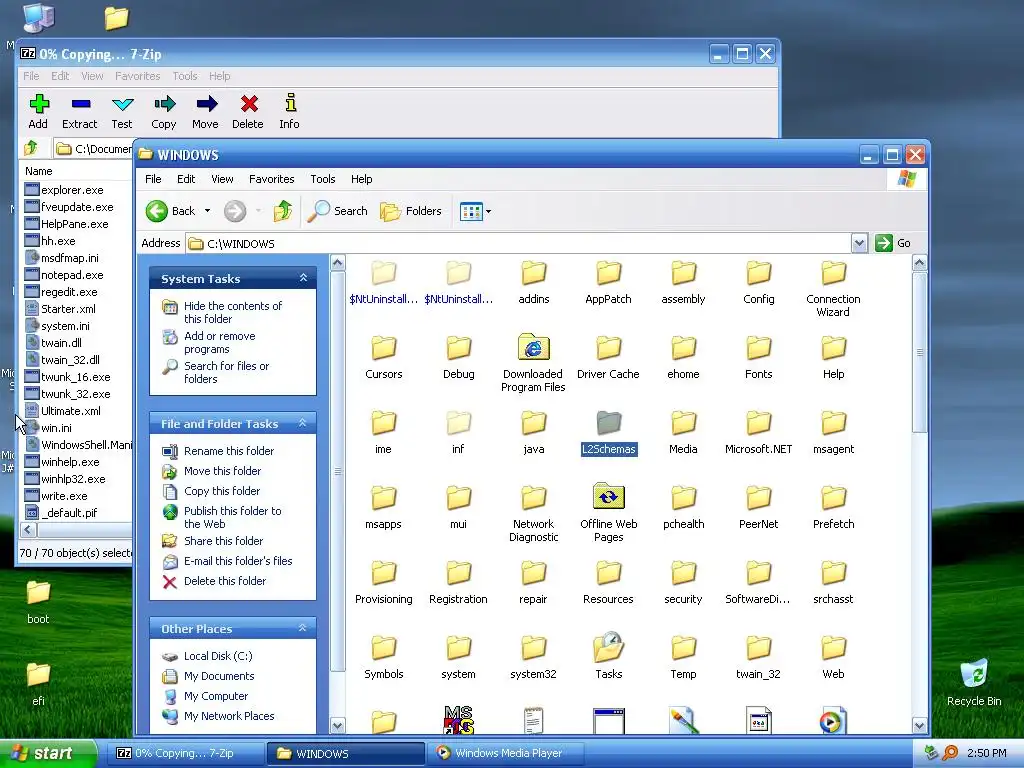Click the Copy arrow icon in 7-Zip
1024x768 pixels.
[x=165, y=104]
